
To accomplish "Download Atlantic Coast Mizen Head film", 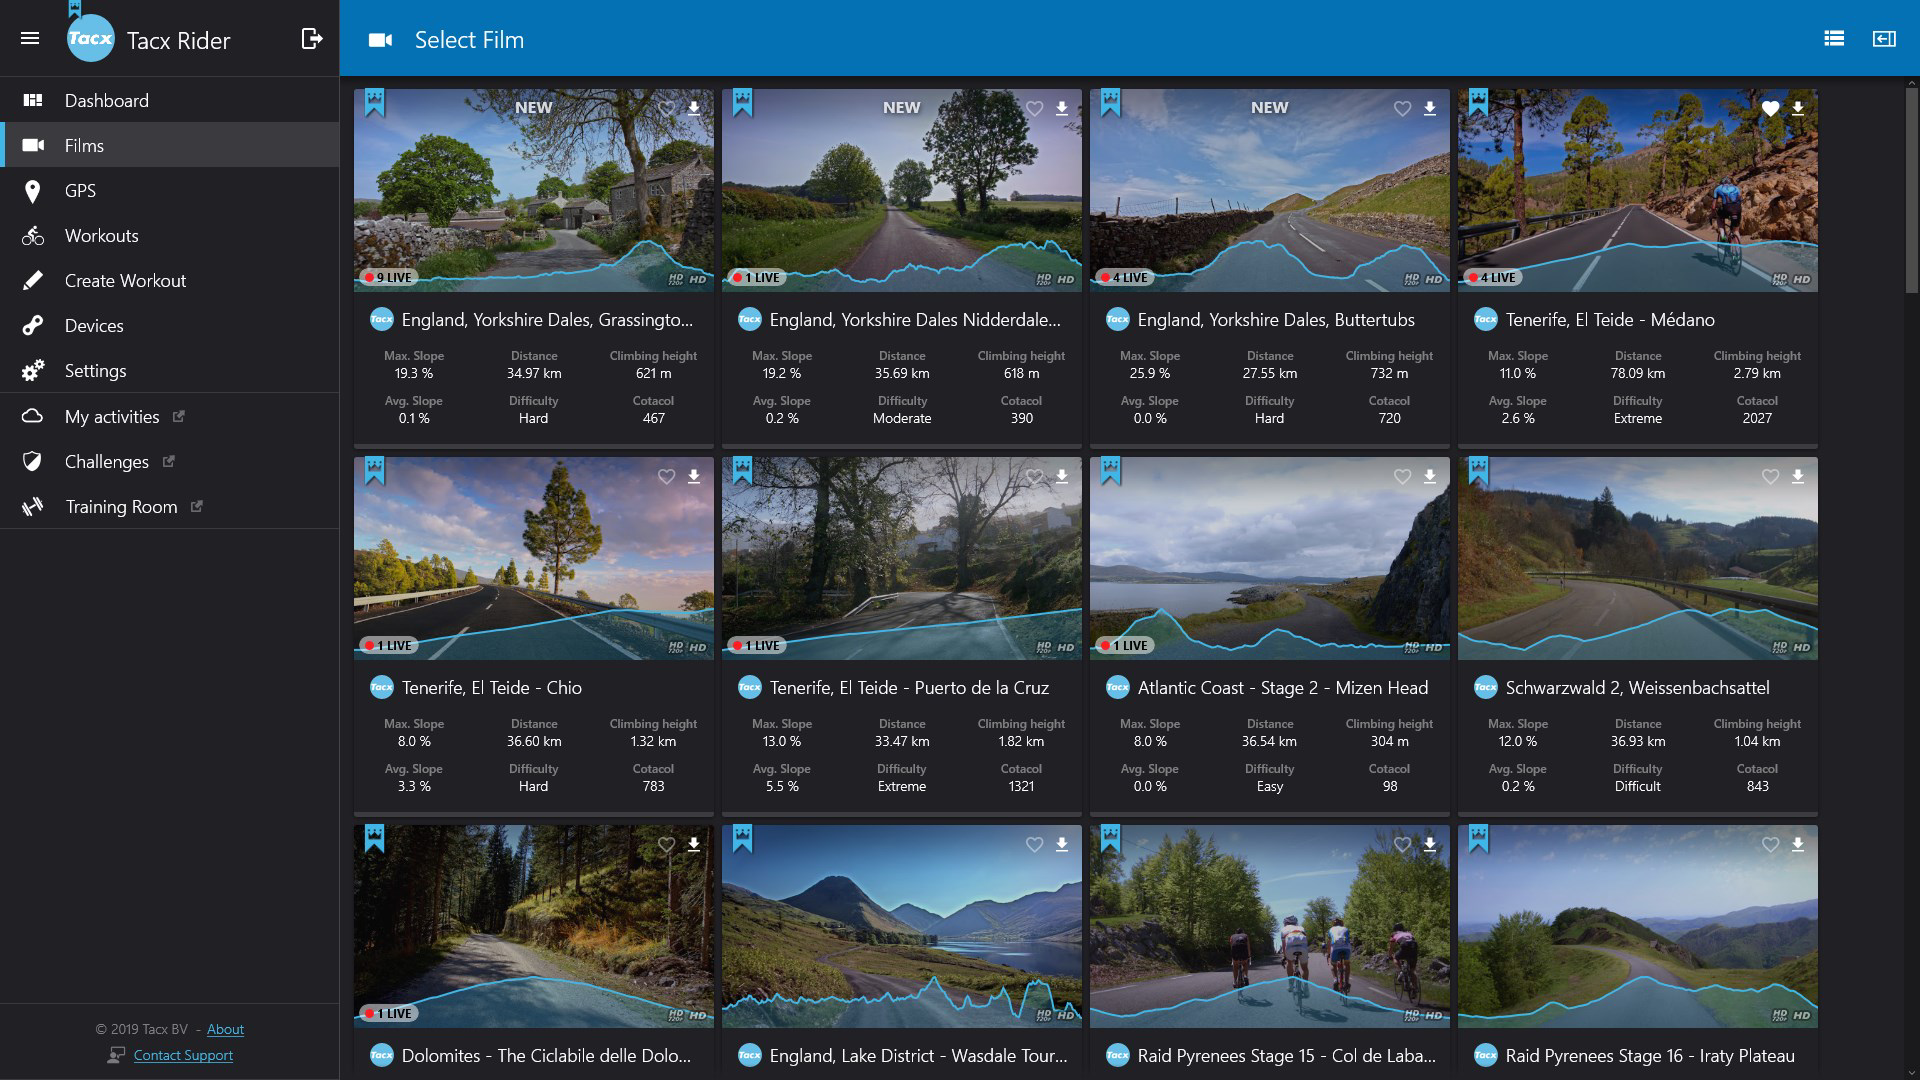I will pyautogui.click(x=1430, y=476).
